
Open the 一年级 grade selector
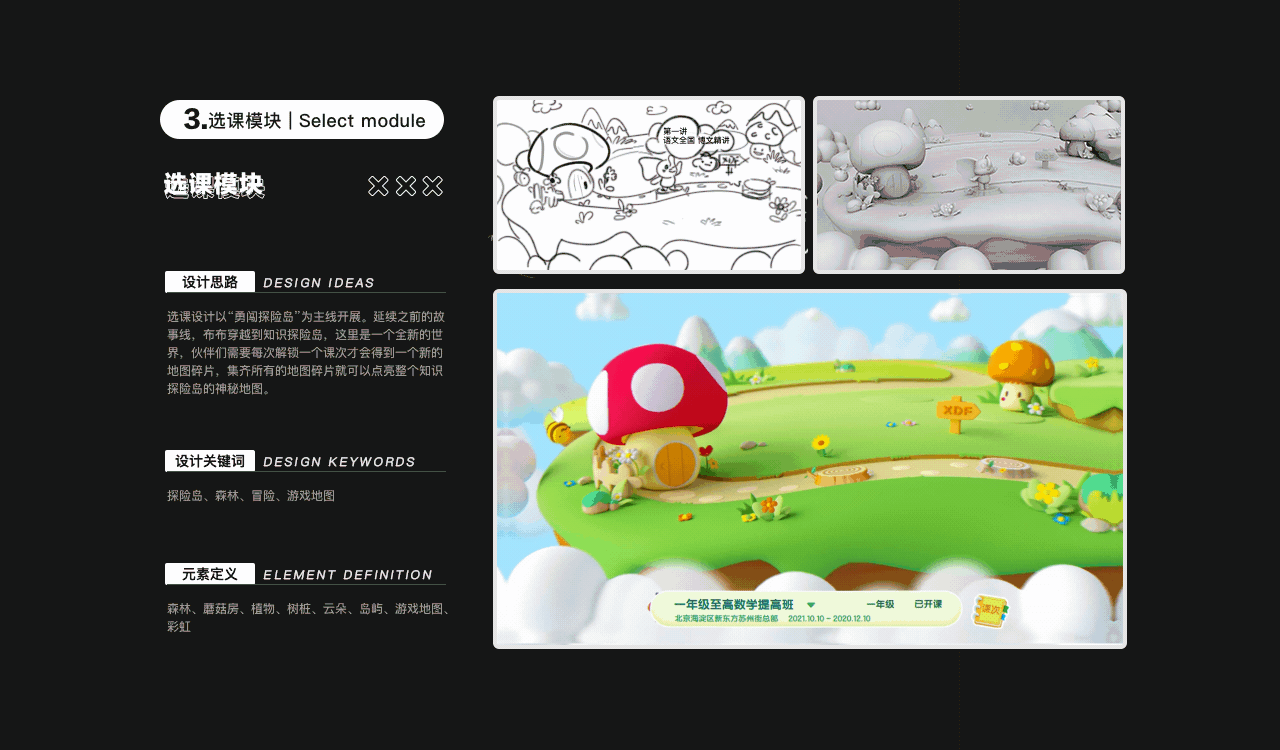click(882, 602)
